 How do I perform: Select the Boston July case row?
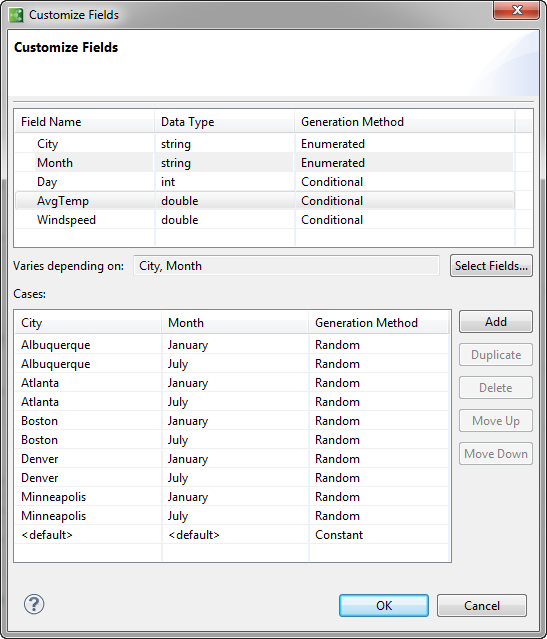[232, 440]
